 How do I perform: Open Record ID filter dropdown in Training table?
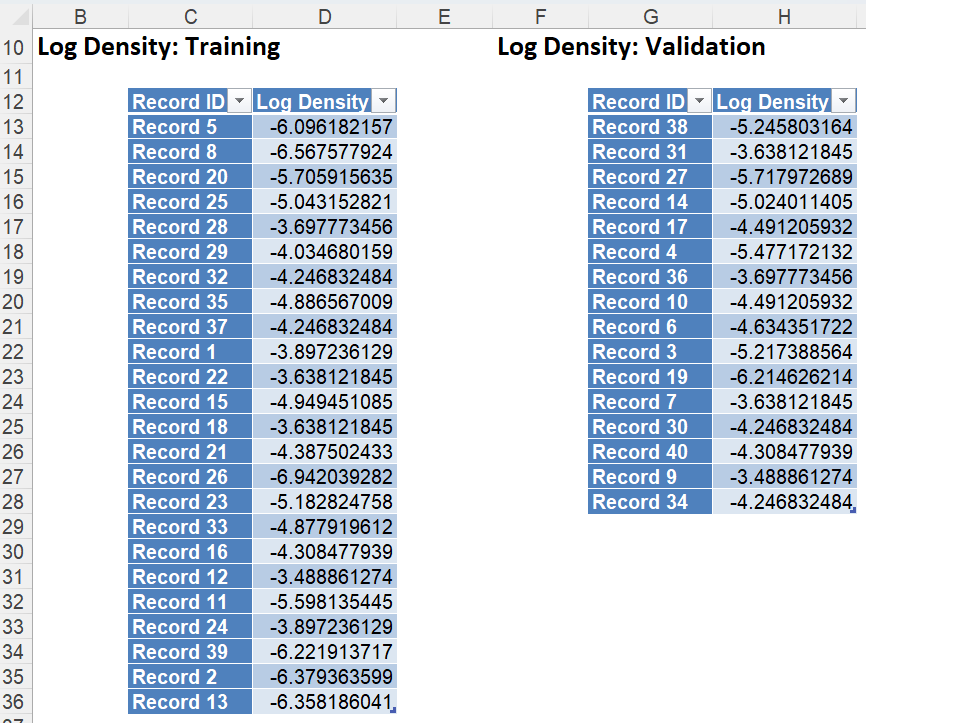pos(239,102)
